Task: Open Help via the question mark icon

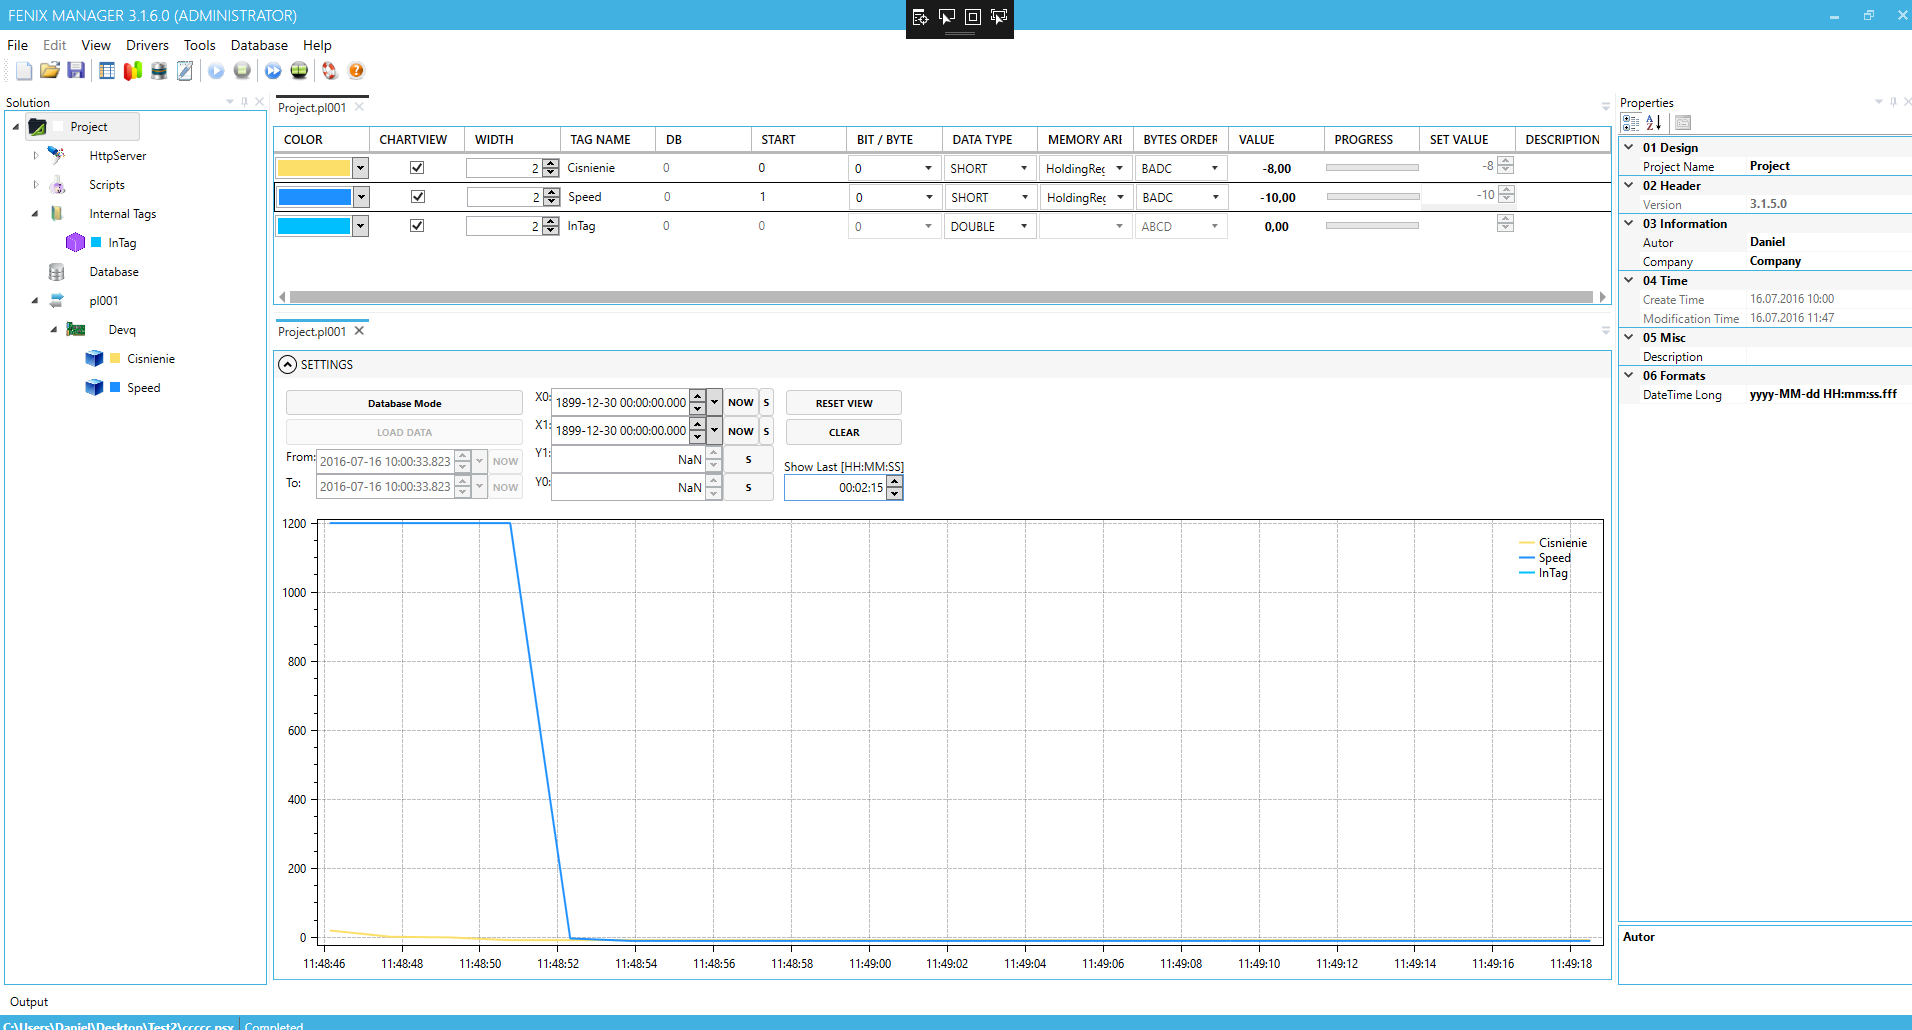Action: (x=356, y=70)
